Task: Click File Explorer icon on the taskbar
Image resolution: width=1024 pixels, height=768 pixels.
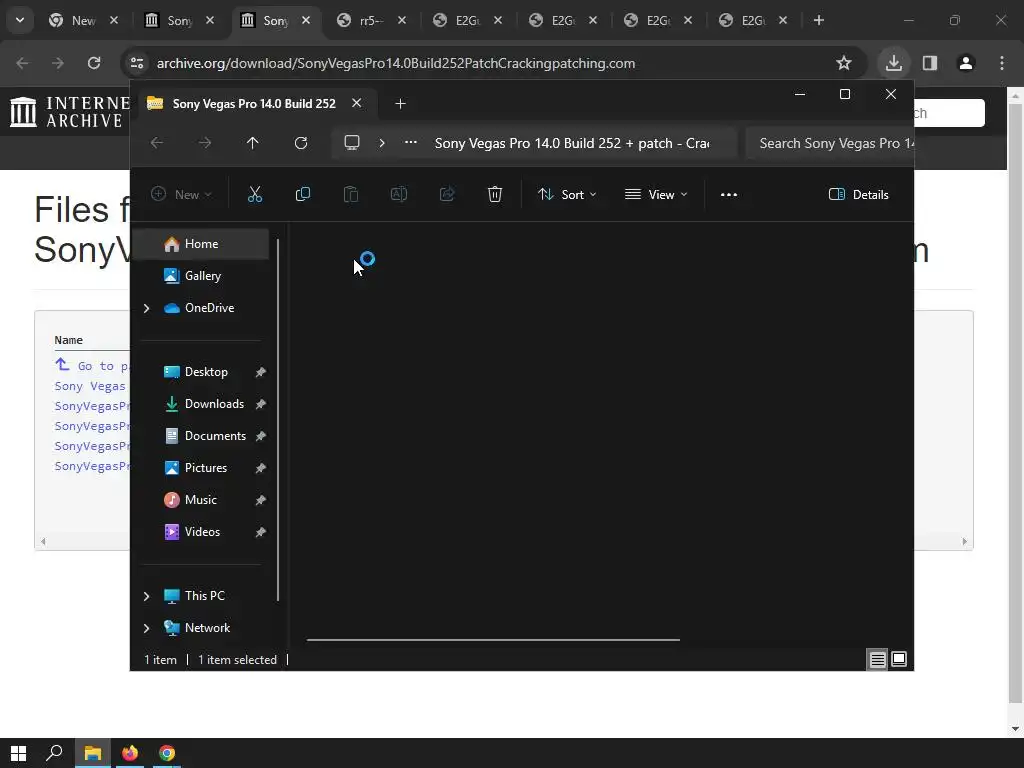Action: (92, 753)
